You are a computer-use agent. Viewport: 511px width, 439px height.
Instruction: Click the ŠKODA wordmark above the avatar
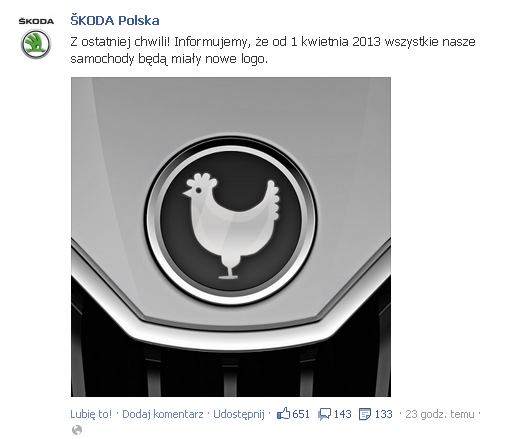pyautogui.click(x=36, y=21)
